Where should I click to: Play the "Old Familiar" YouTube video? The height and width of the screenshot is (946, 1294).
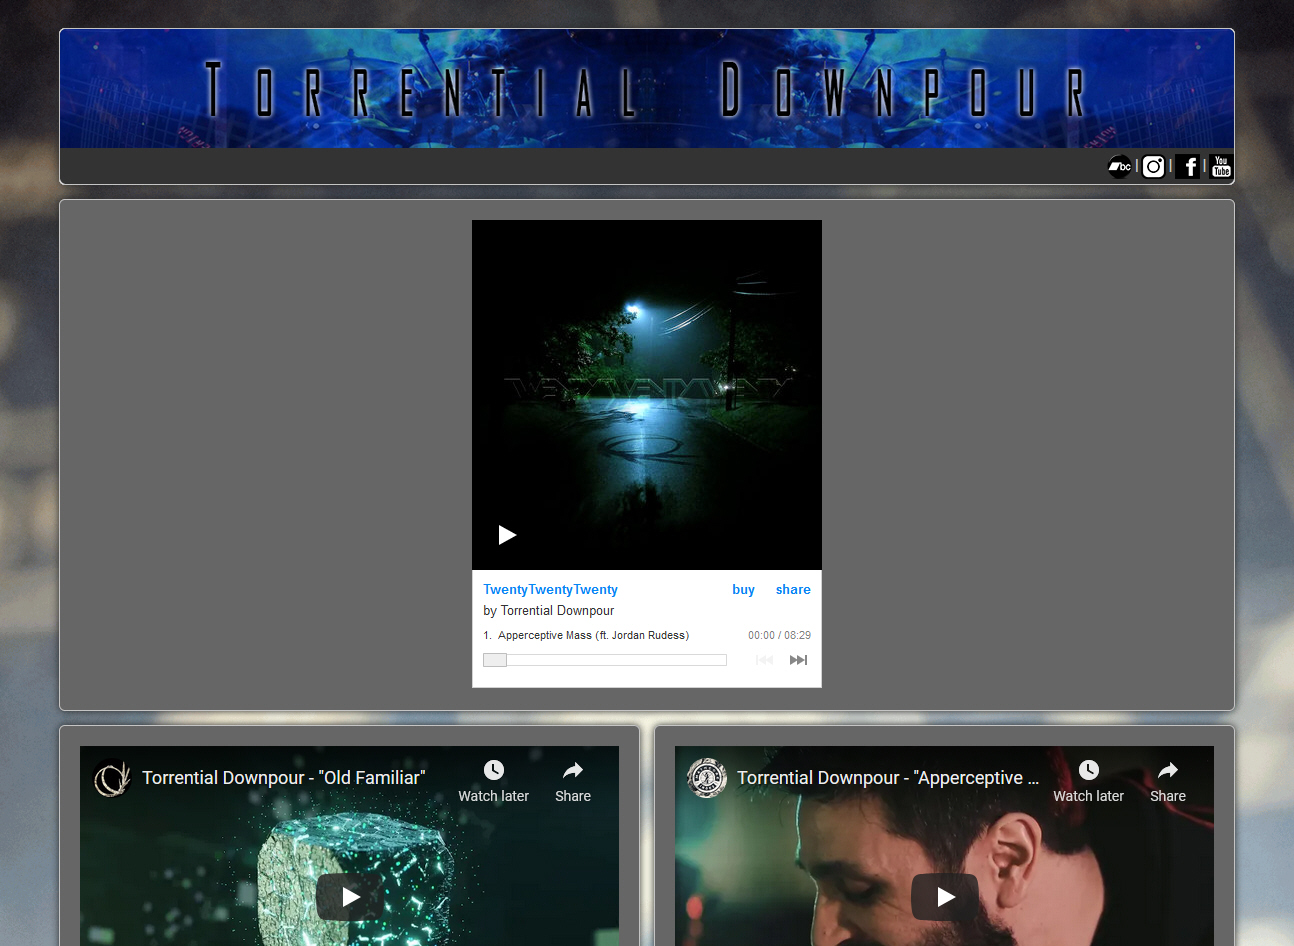(x=349, y=897)
